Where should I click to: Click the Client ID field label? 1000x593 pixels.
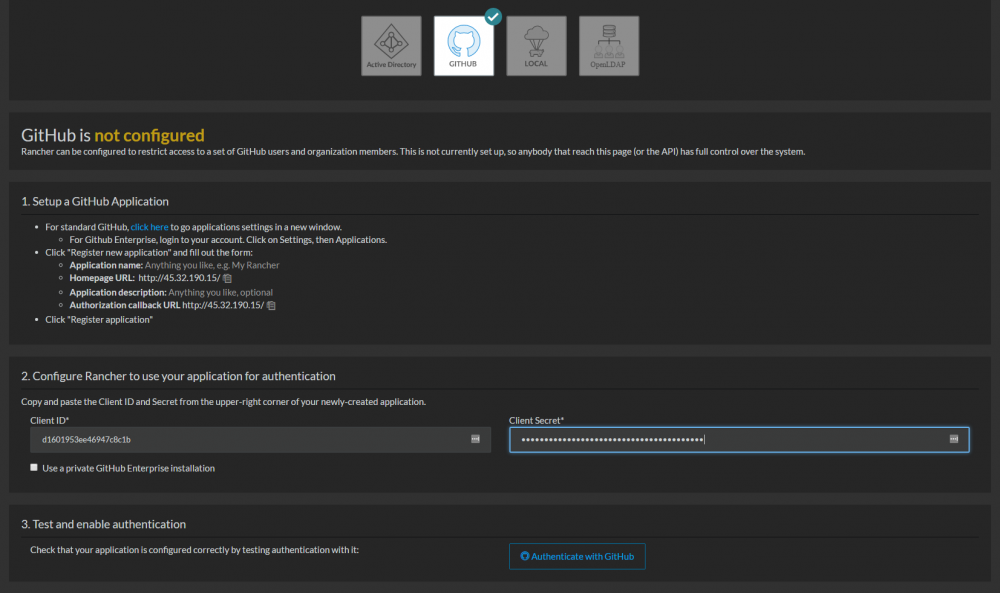click(50, 420)
